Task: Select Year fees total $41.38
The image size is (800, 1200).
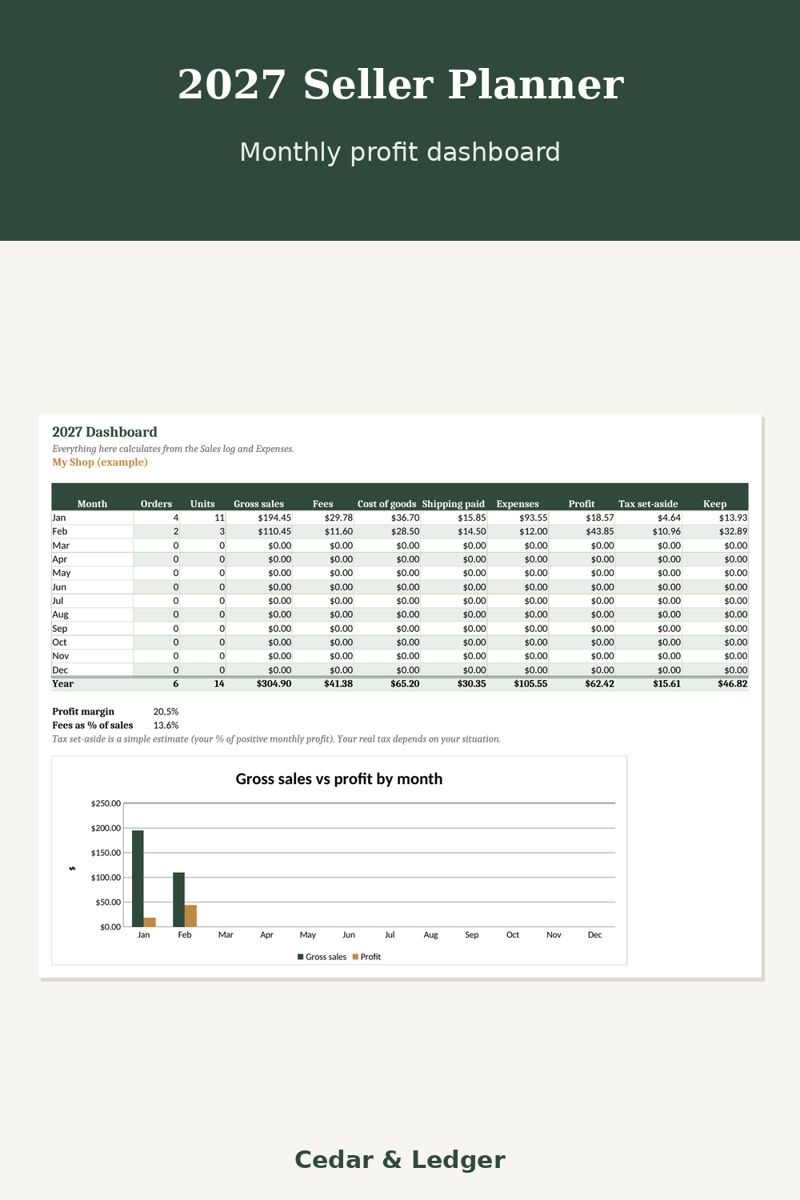Action: (338, 684)
